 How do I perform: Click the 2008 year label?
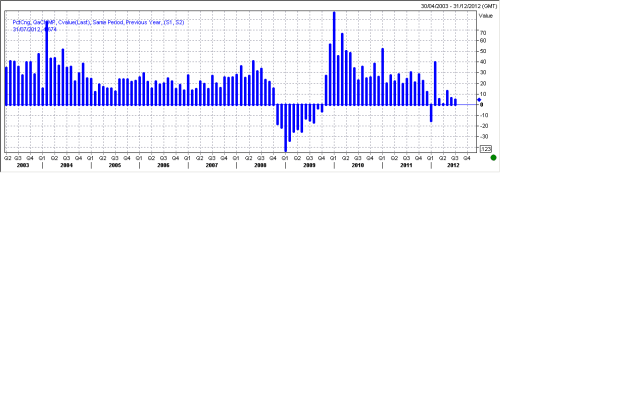tap(260, 164)
